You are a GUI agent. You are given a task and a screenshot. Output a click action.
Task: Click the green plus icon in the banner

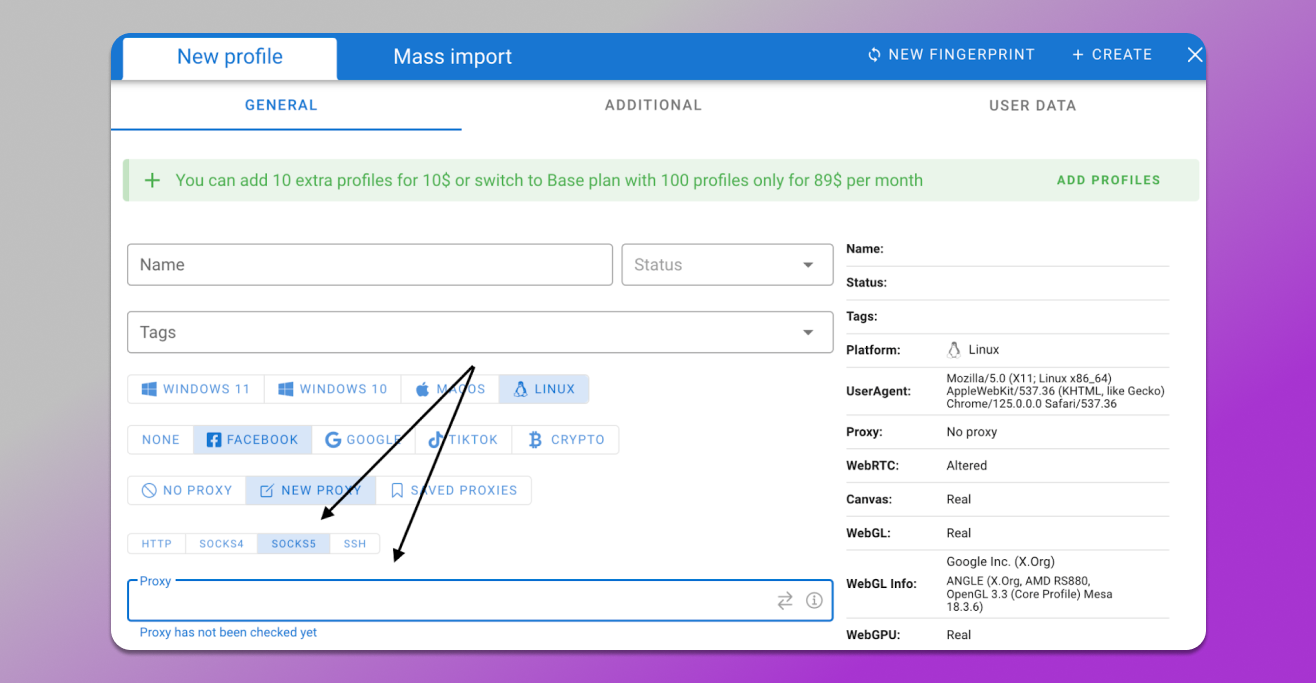[152, 181]
